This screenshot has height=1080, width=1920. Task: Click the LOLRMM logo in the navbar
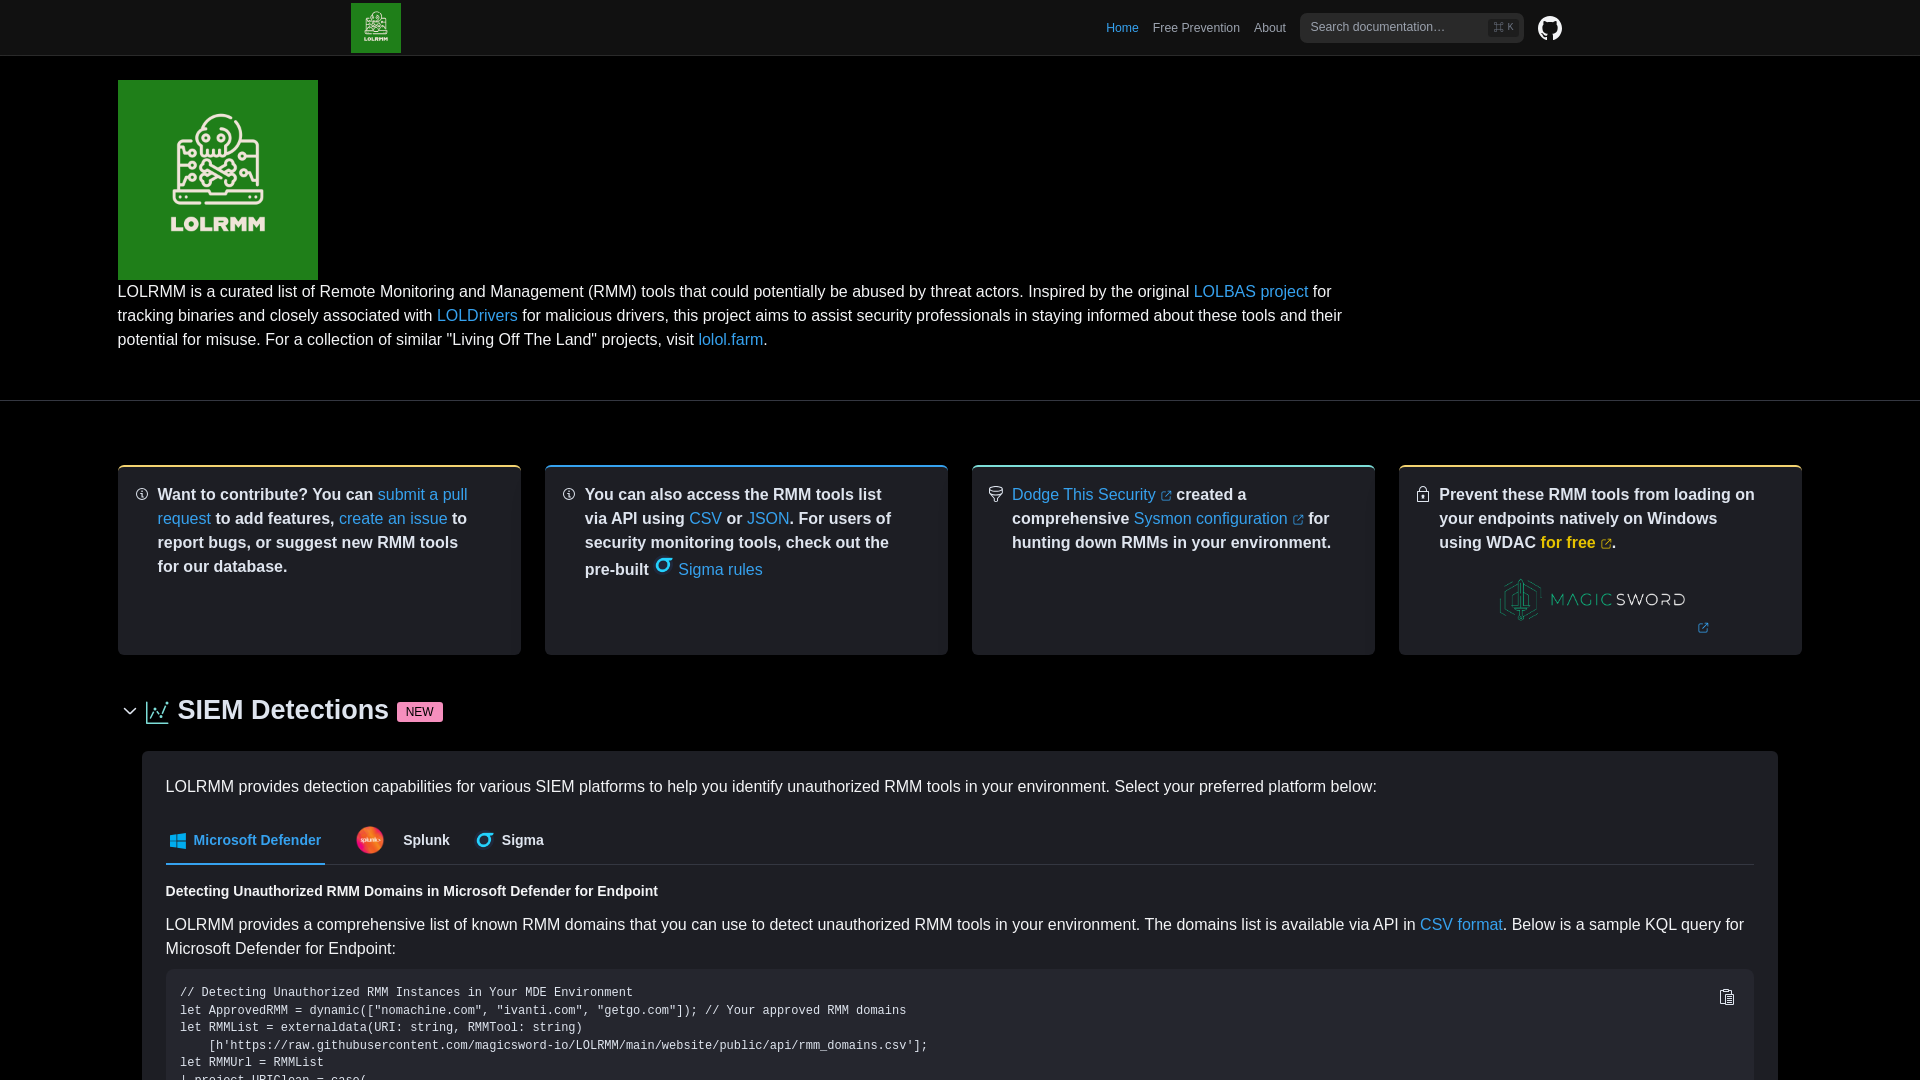click(375, 28)
